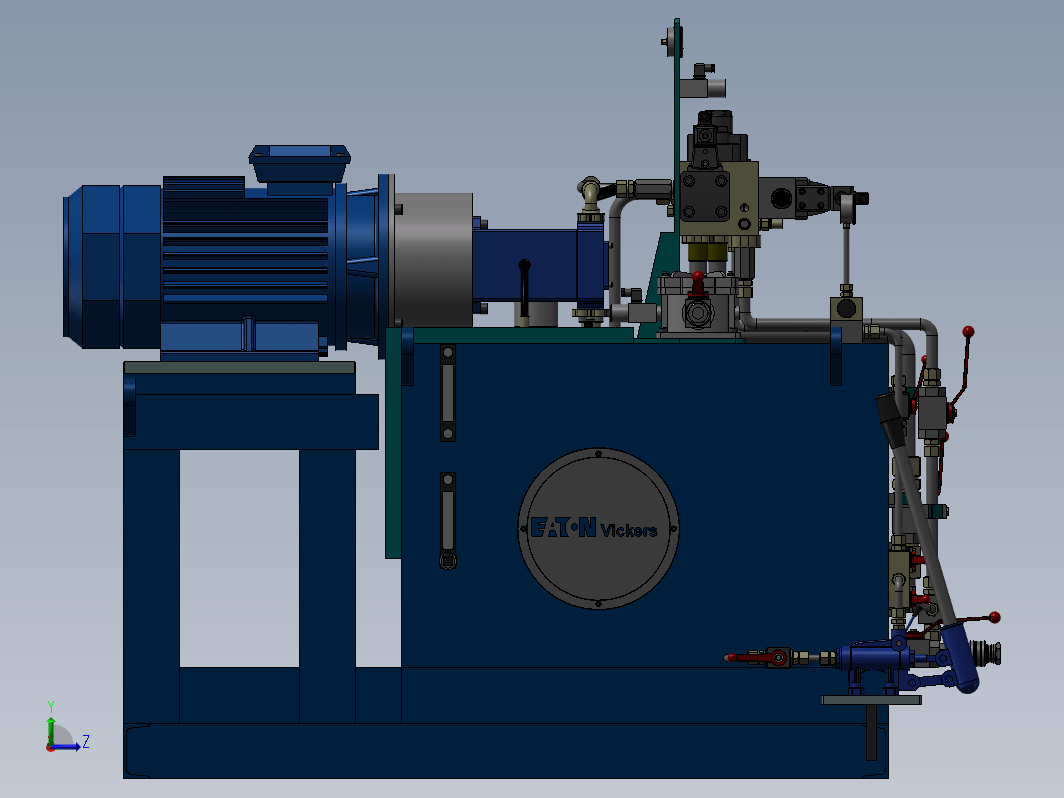Viewport: 1064px width, 798px height.
Task: Select the lower sight level gauge on the tank
Action: [x=448, y=520]
